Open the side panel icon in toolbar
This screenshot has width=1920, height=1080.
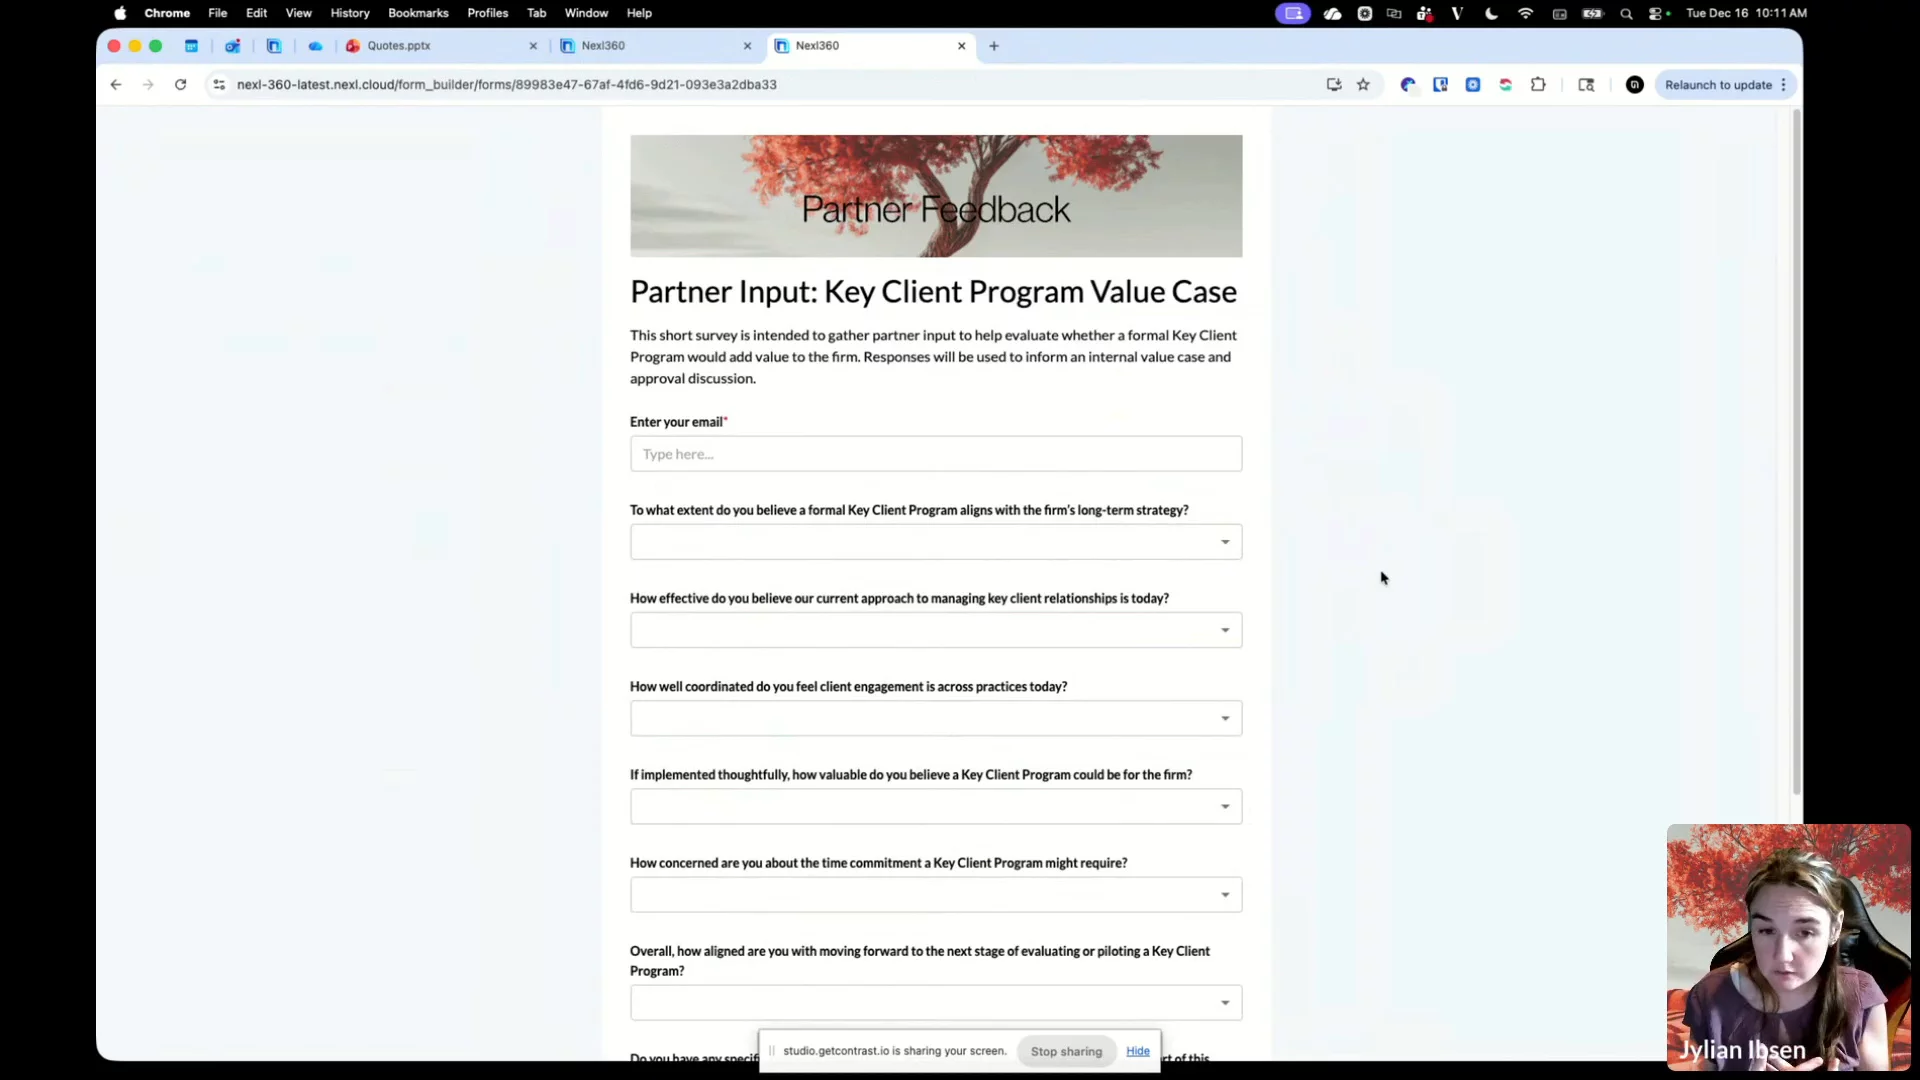pyautogui.click(x=1586, y=85)
